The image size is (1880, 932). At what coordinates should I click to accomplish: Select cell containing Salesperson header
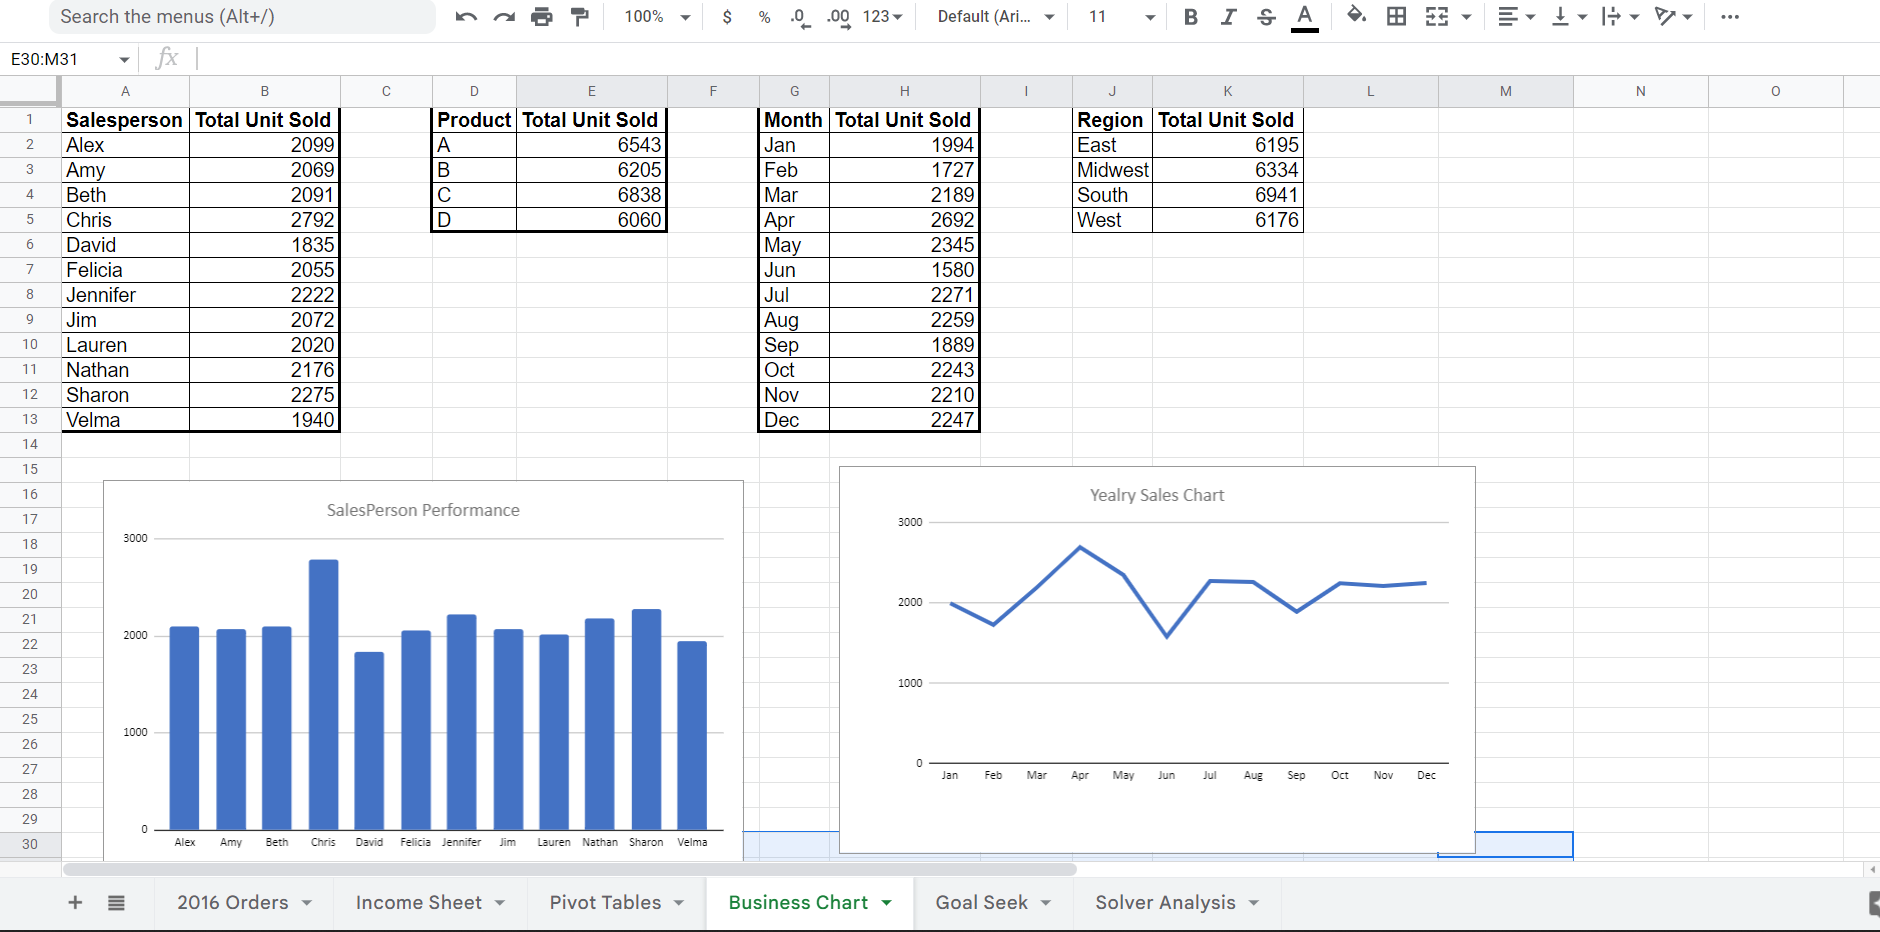(125, 120)
